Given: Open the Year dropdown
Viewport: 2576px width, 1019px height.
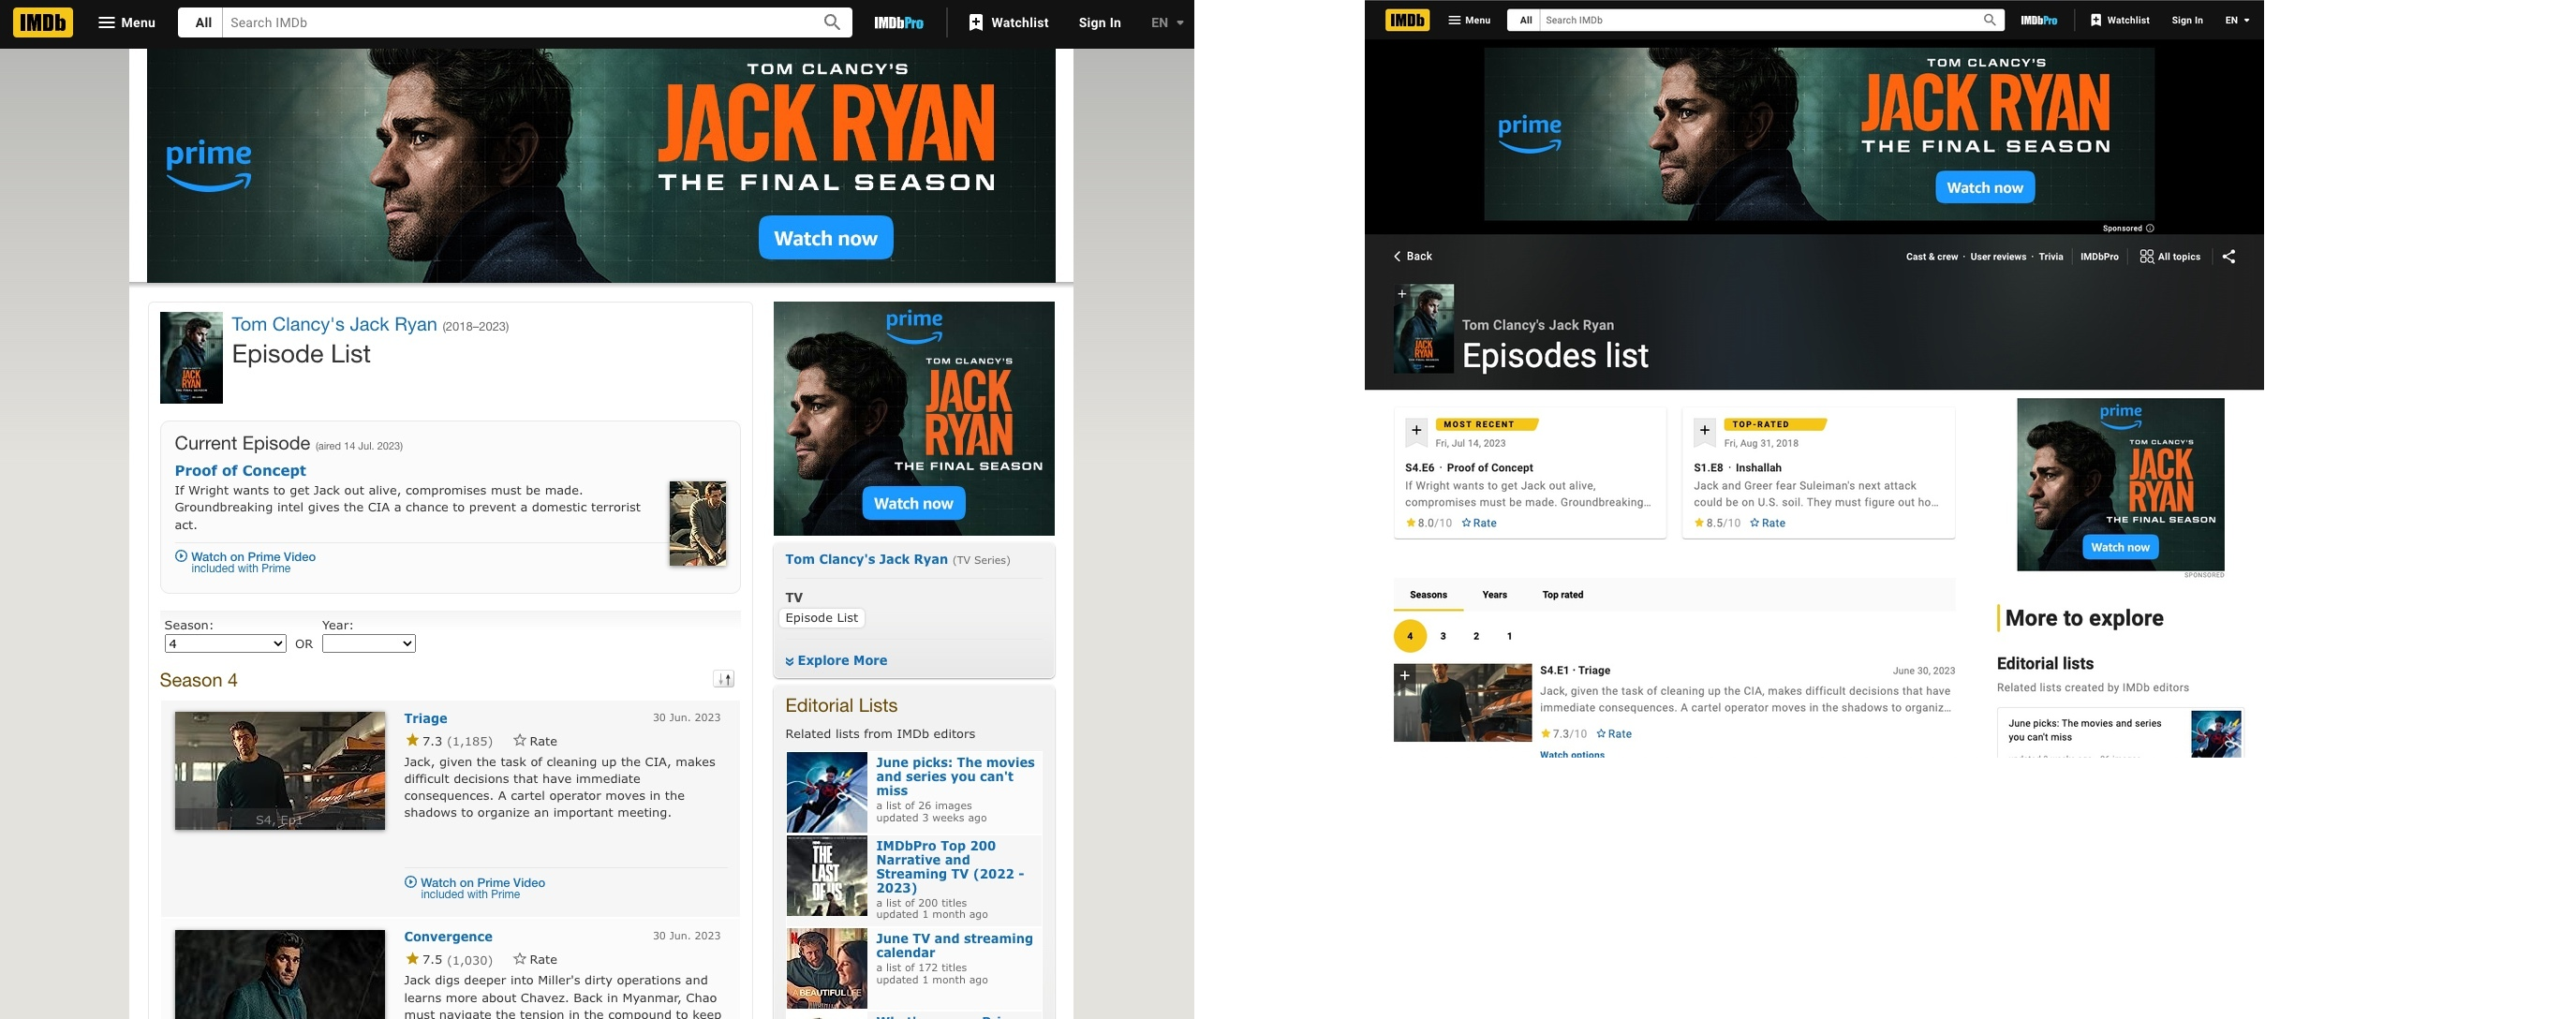Looking at the screenshot, I should (368, 644).
